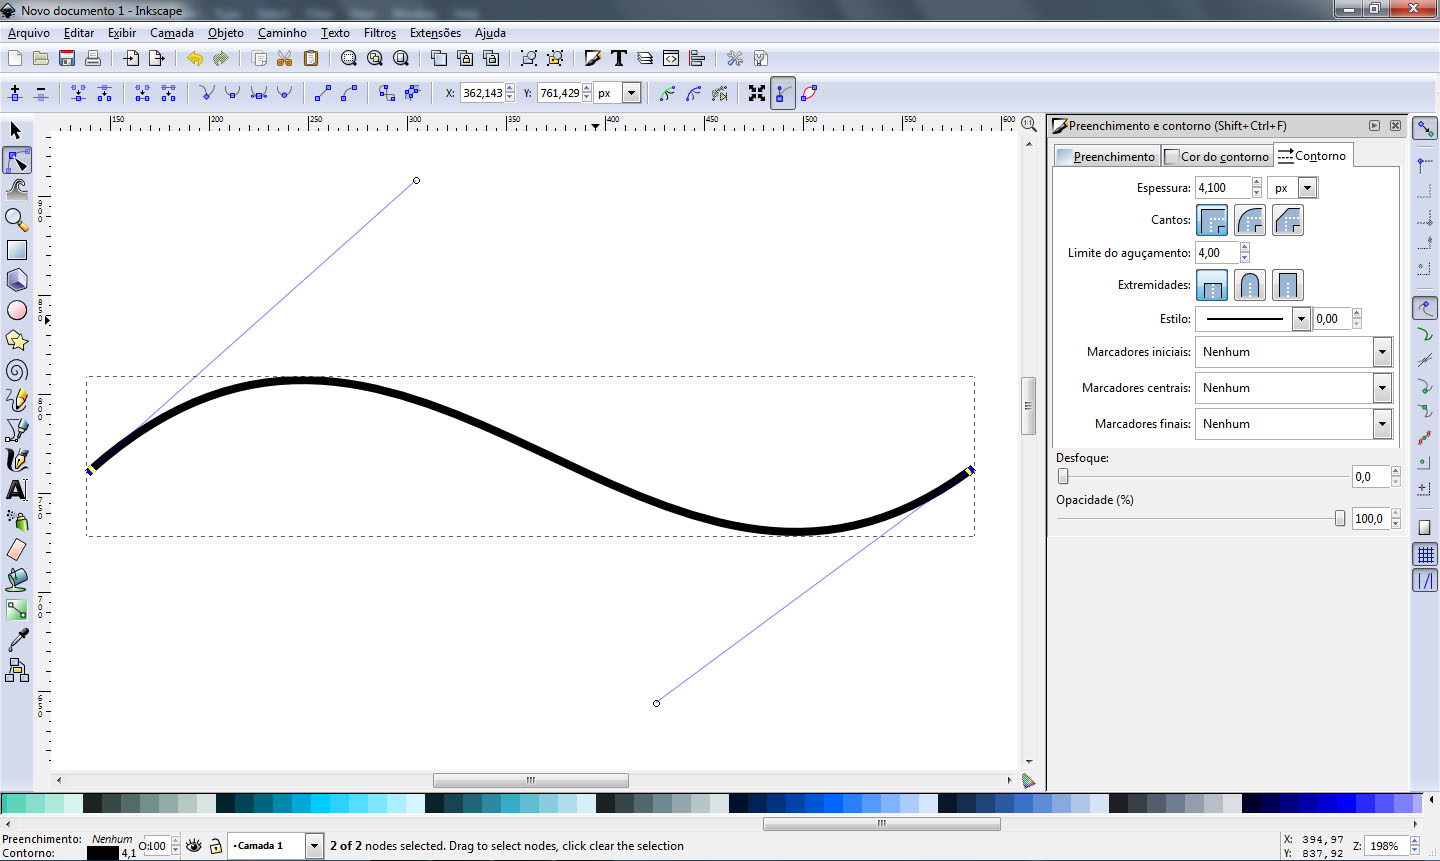Select the Zoom tool in toolbox
The image size is (1440, 861).
click(16, 219)
